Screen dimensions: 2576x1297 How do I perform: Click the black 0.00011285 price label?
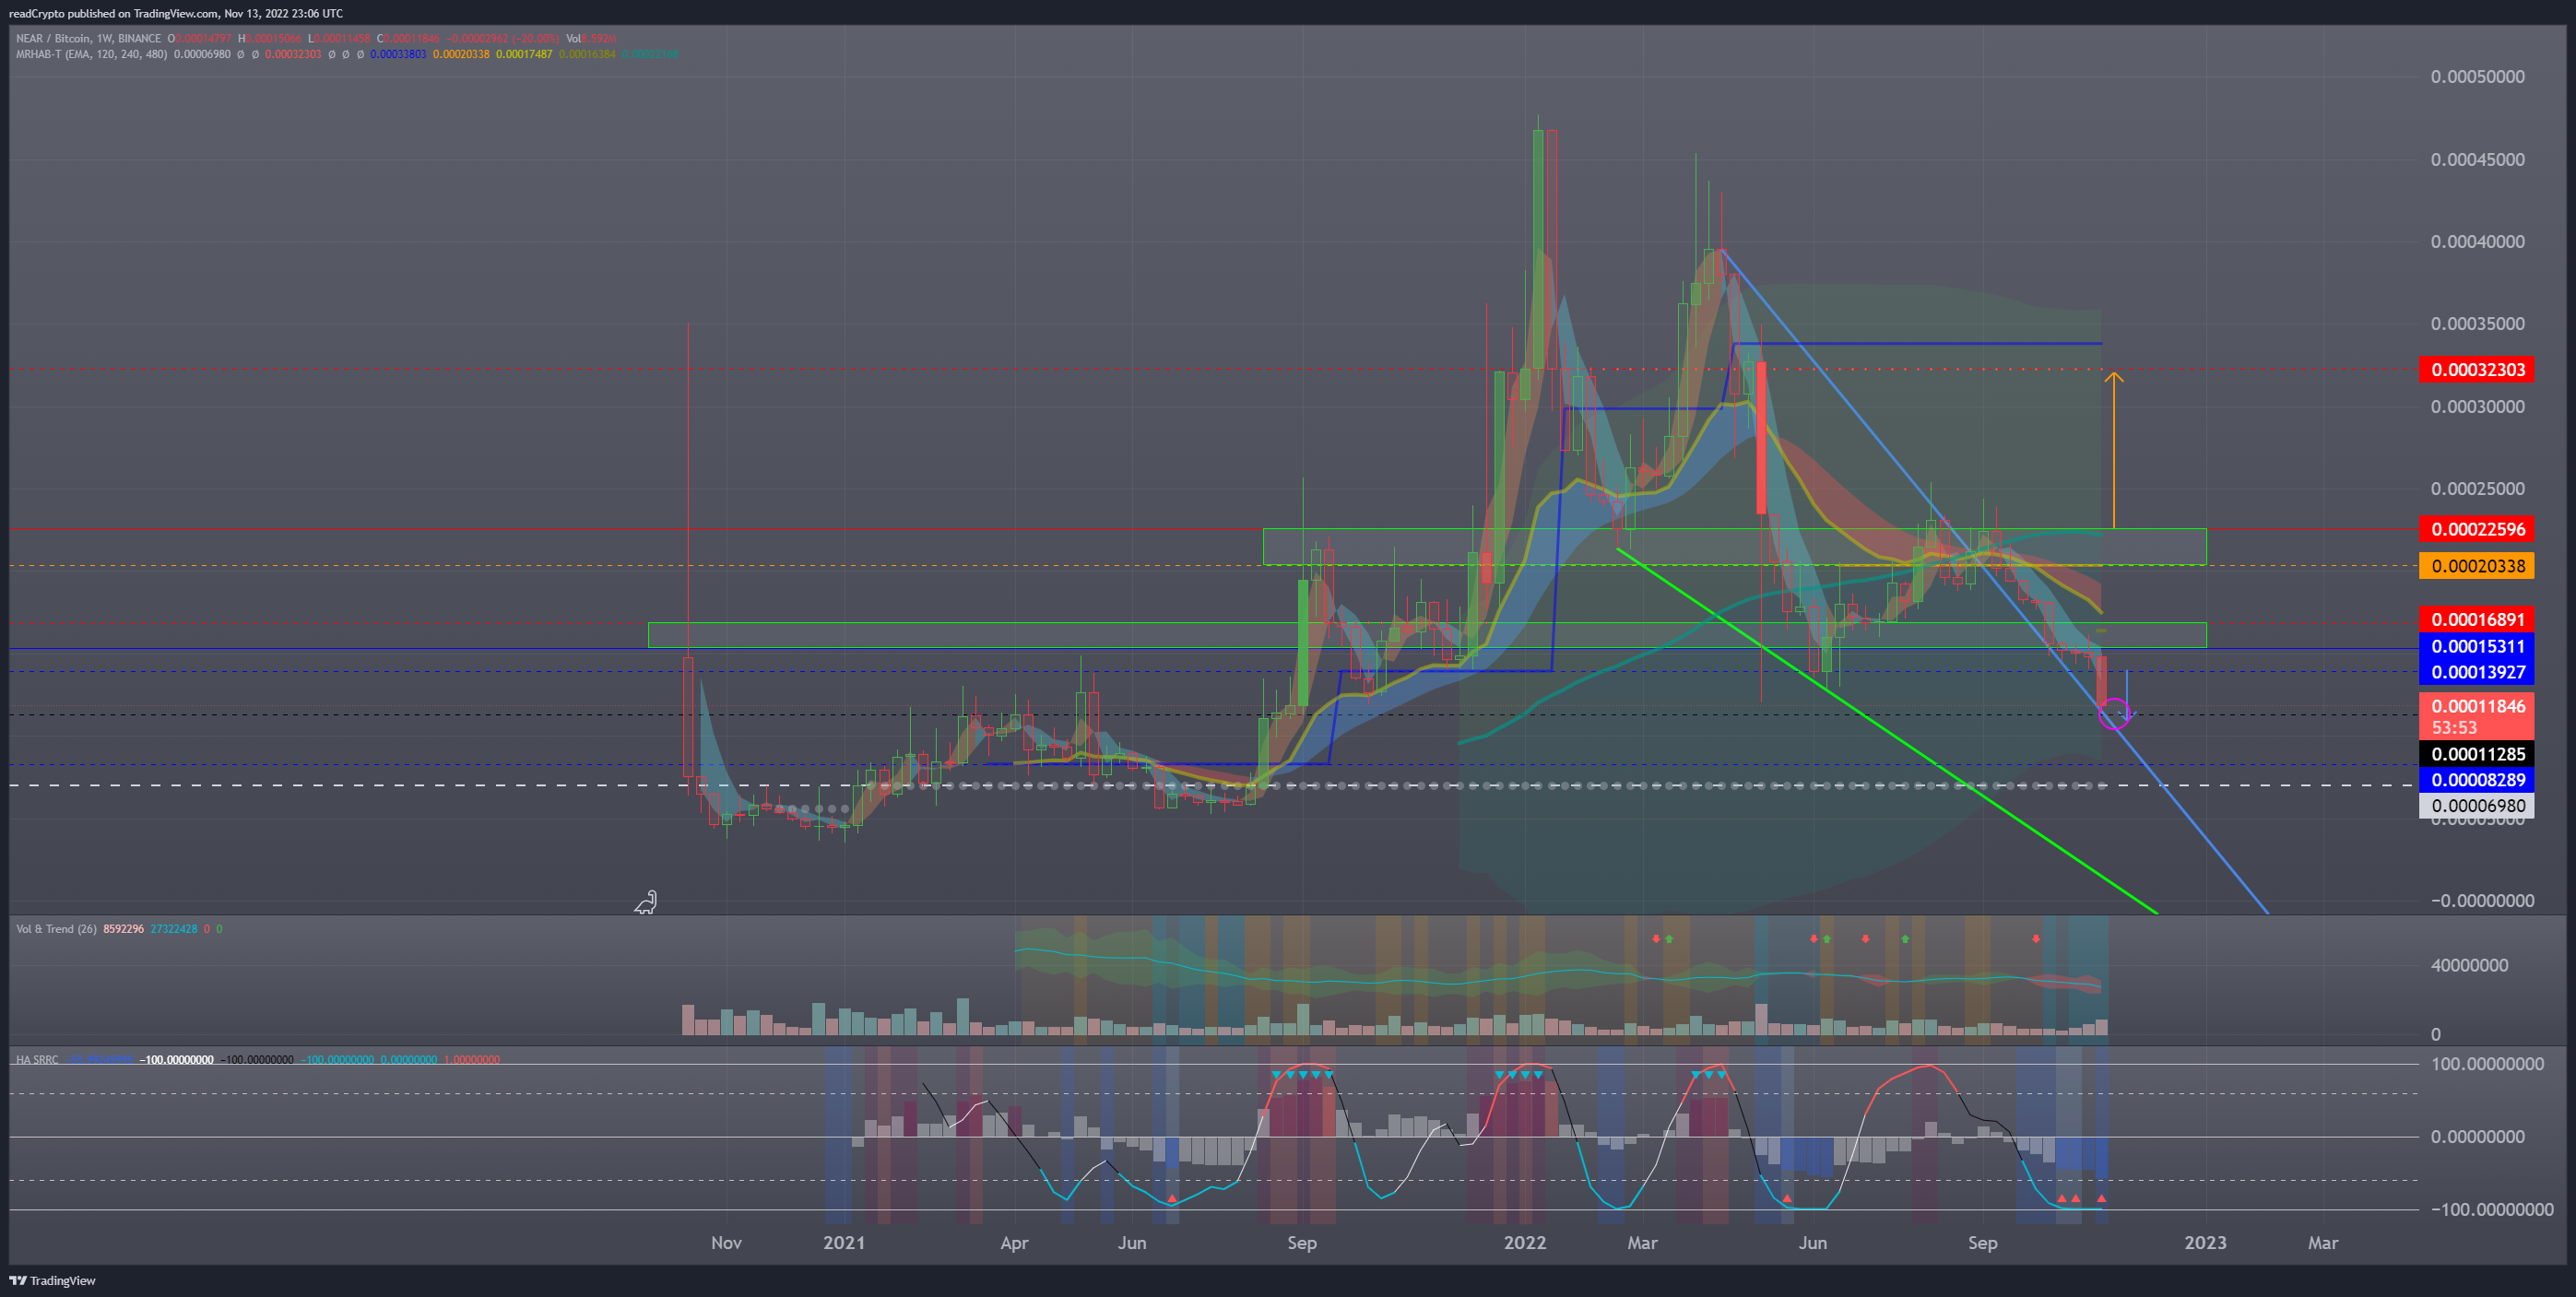point(2477,754)
